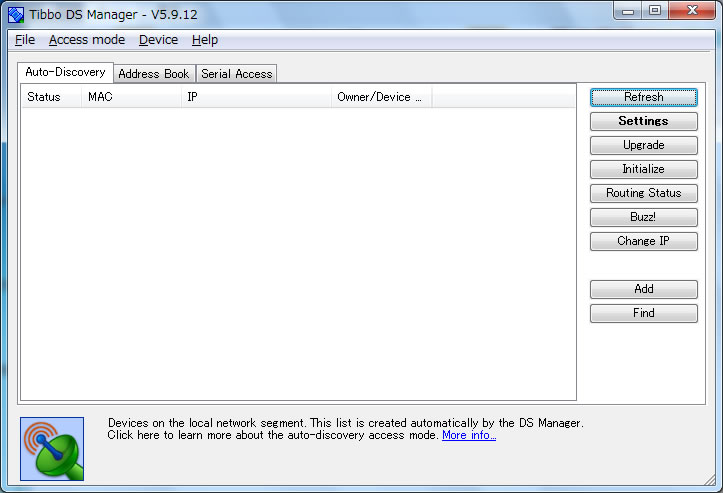Screen dimensions: 723x493
Task: Close the DS Manager window
Action: coord(692,11)
